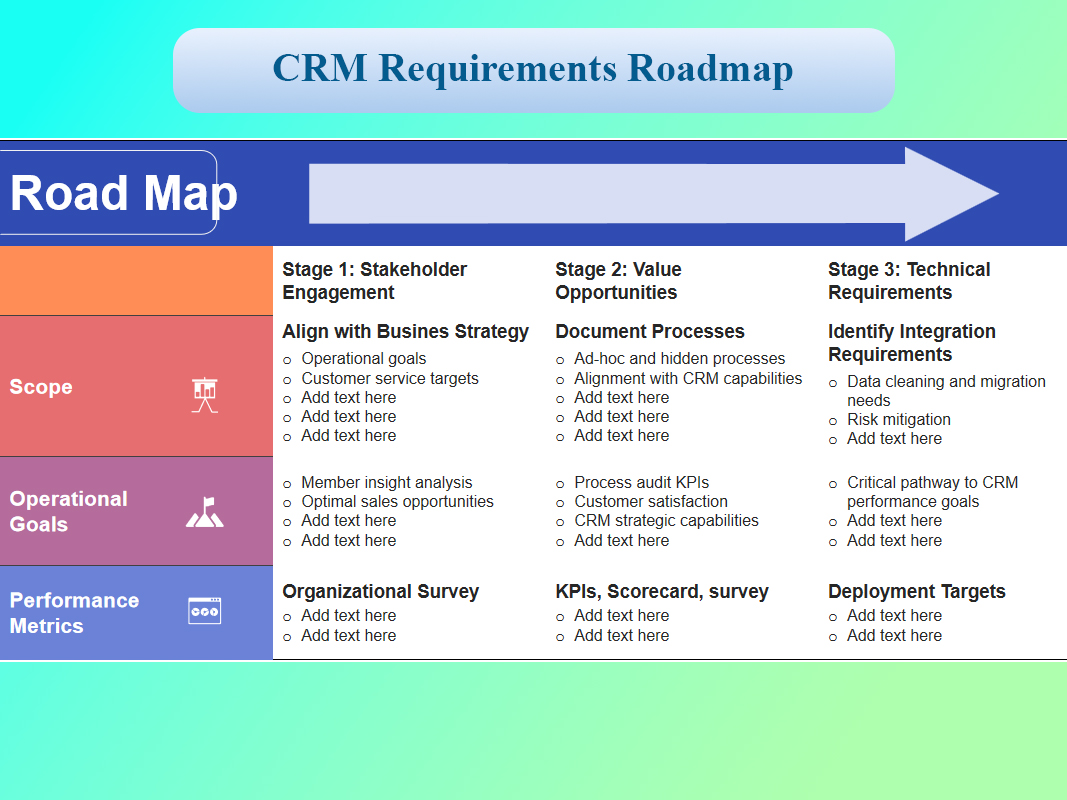Select the Identify Integration Requirements subheading
Viewport: 1067px width, 800px height.
pos(912,343)
